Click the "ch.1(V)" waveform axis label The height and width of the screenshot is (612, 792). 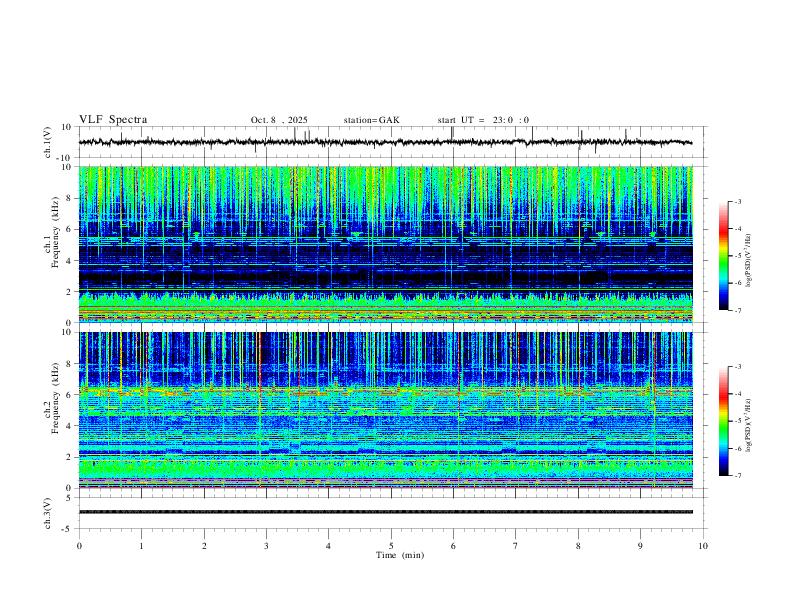pos(48,142)
